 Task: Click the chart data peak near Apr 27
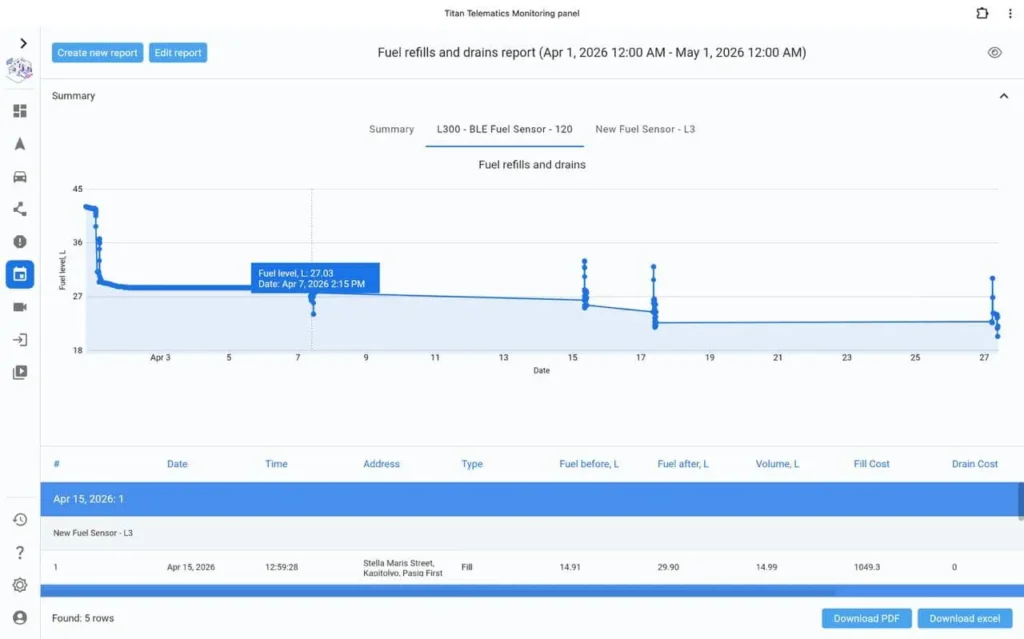pyautogui.click(x=993, y=278)
